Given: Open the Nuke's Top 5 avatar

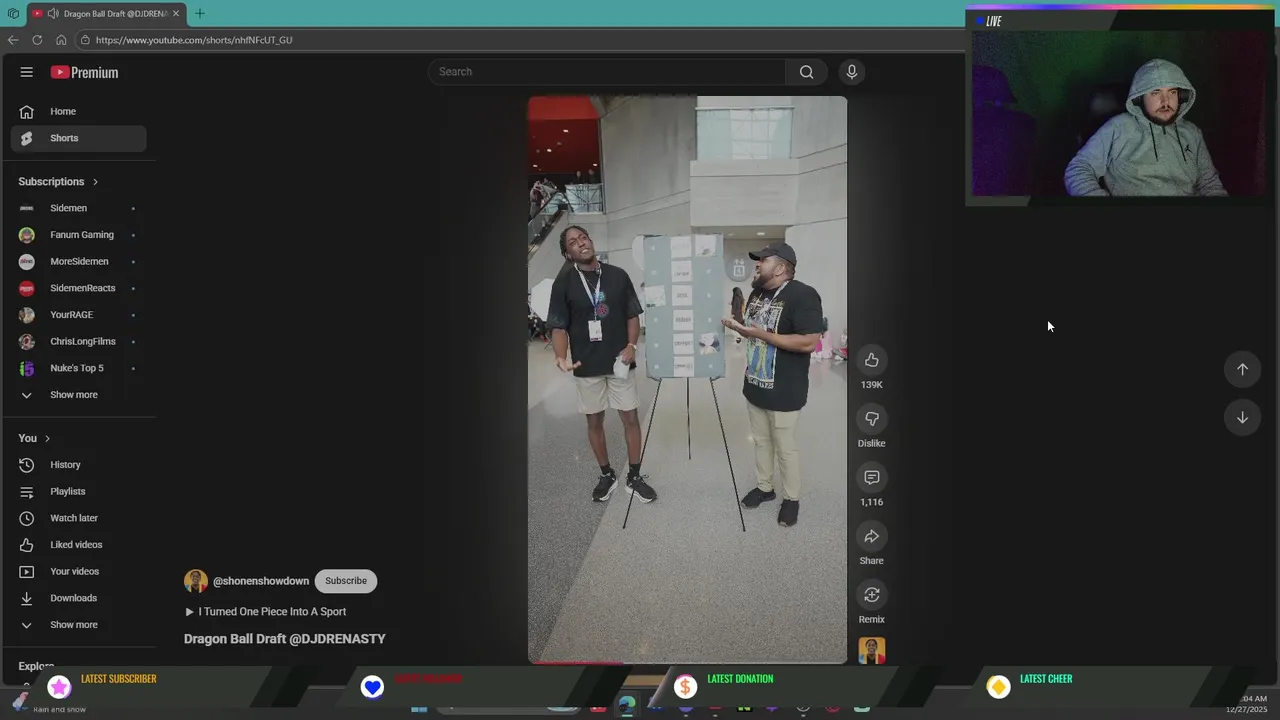Looking at the screenshot, I should coord(27,368).
